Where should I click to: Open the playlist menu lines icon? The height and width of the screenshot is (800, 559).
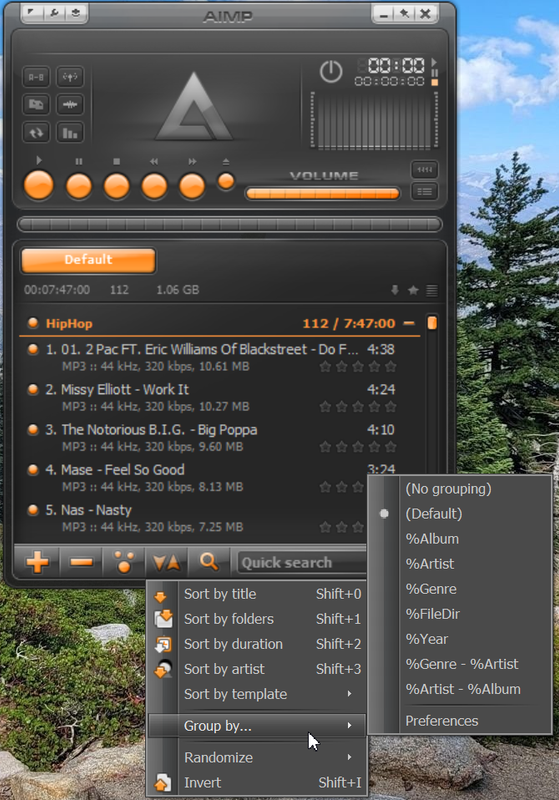coord(431,290)
